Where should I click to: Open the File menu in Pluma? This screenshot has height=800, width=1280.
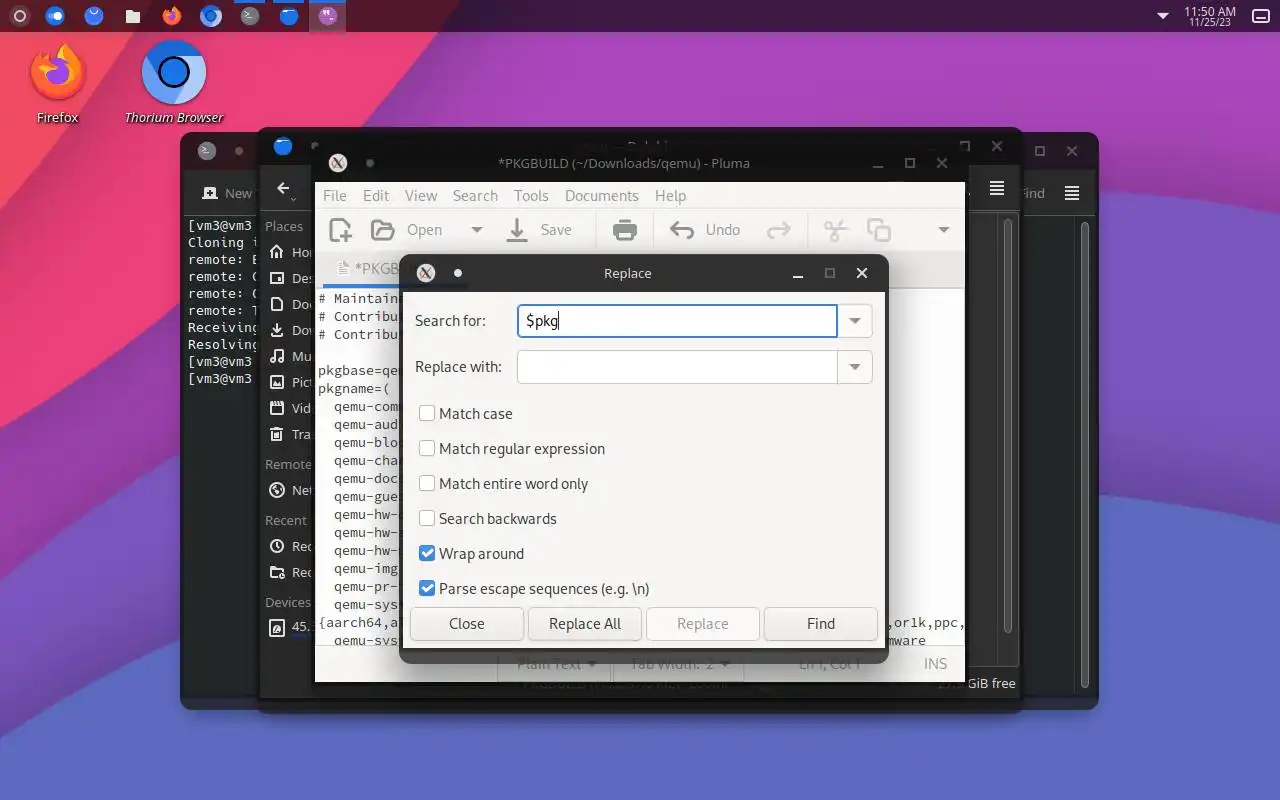coord(335,196)
